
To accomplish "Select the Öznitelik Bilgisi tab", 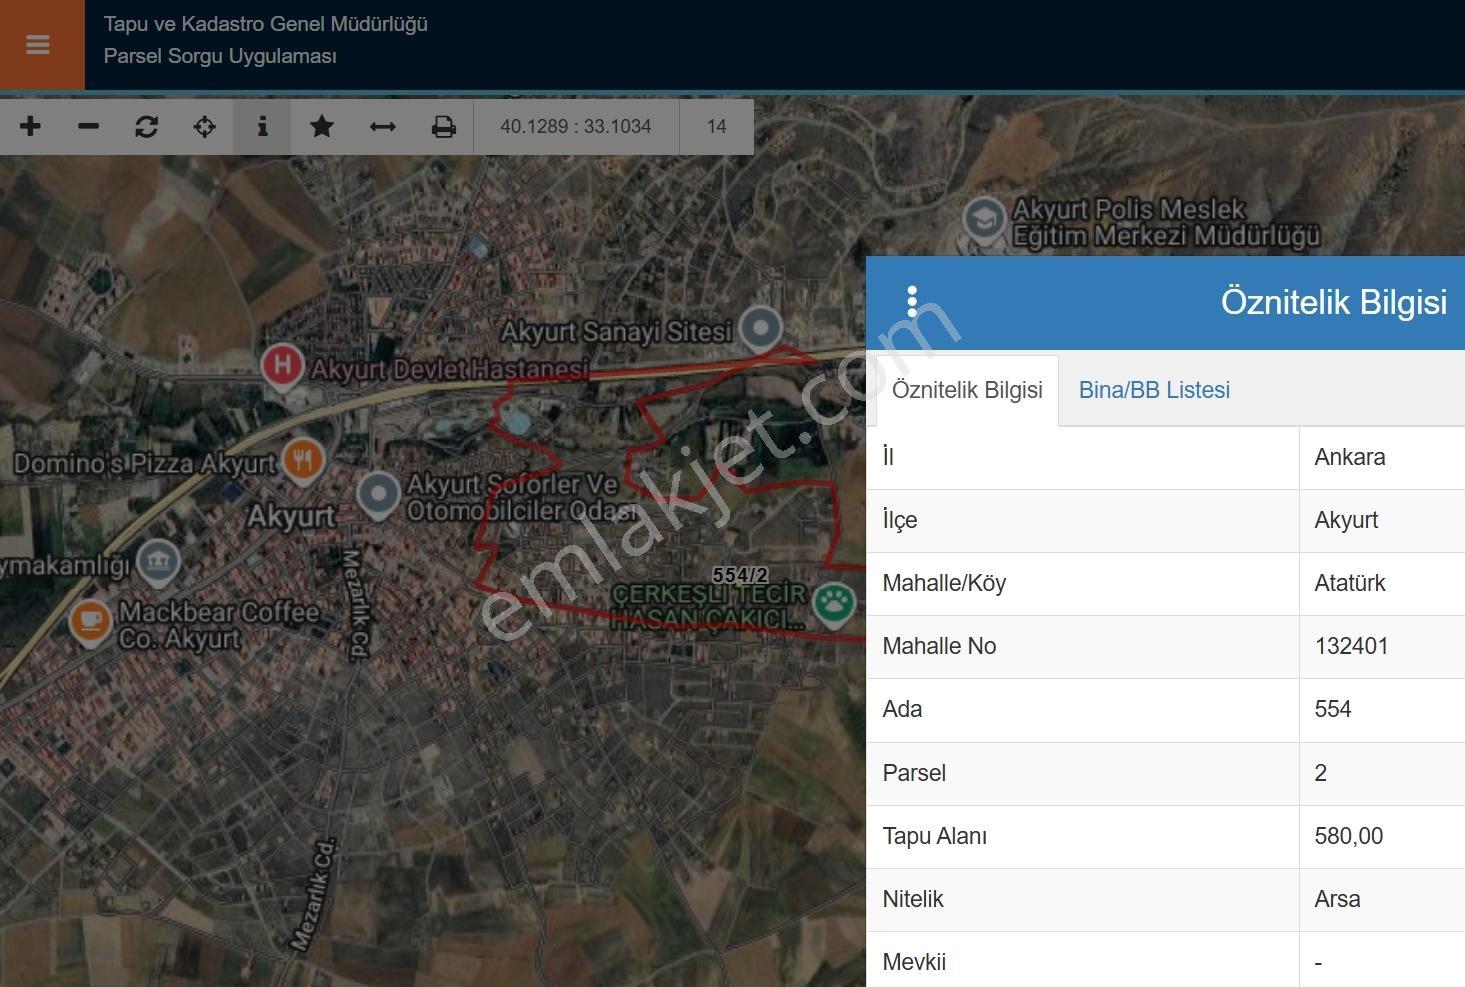I will [x=967, y=390].
